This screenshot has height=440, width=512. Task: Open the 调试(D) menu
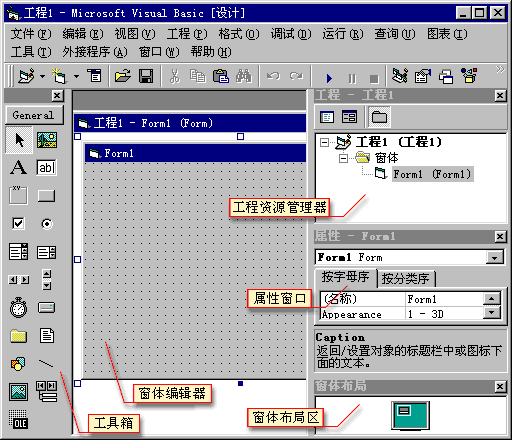point(291,34)
